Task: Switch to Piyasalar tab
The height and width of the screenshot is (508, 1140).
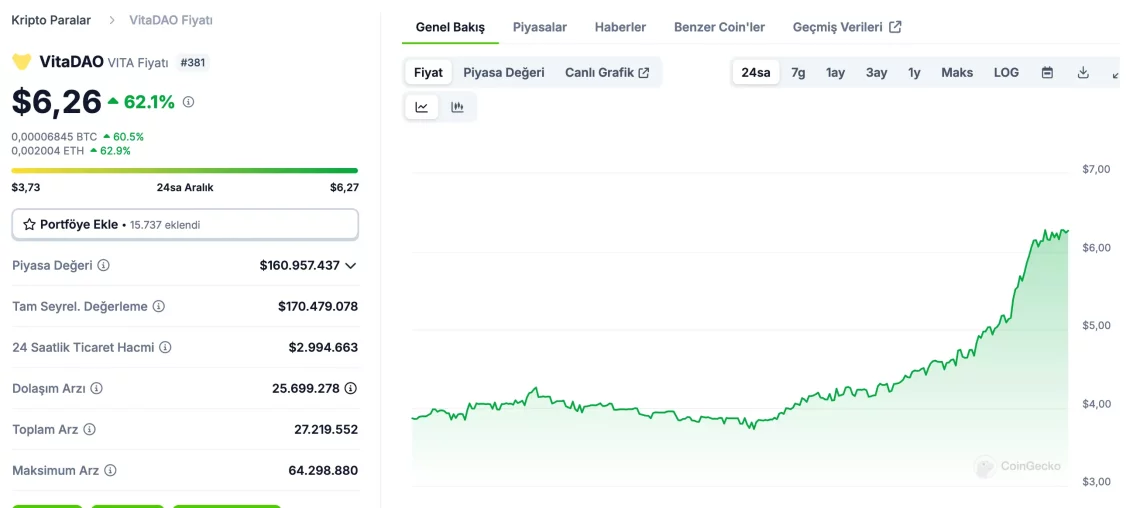Action: tap(539, 27)
